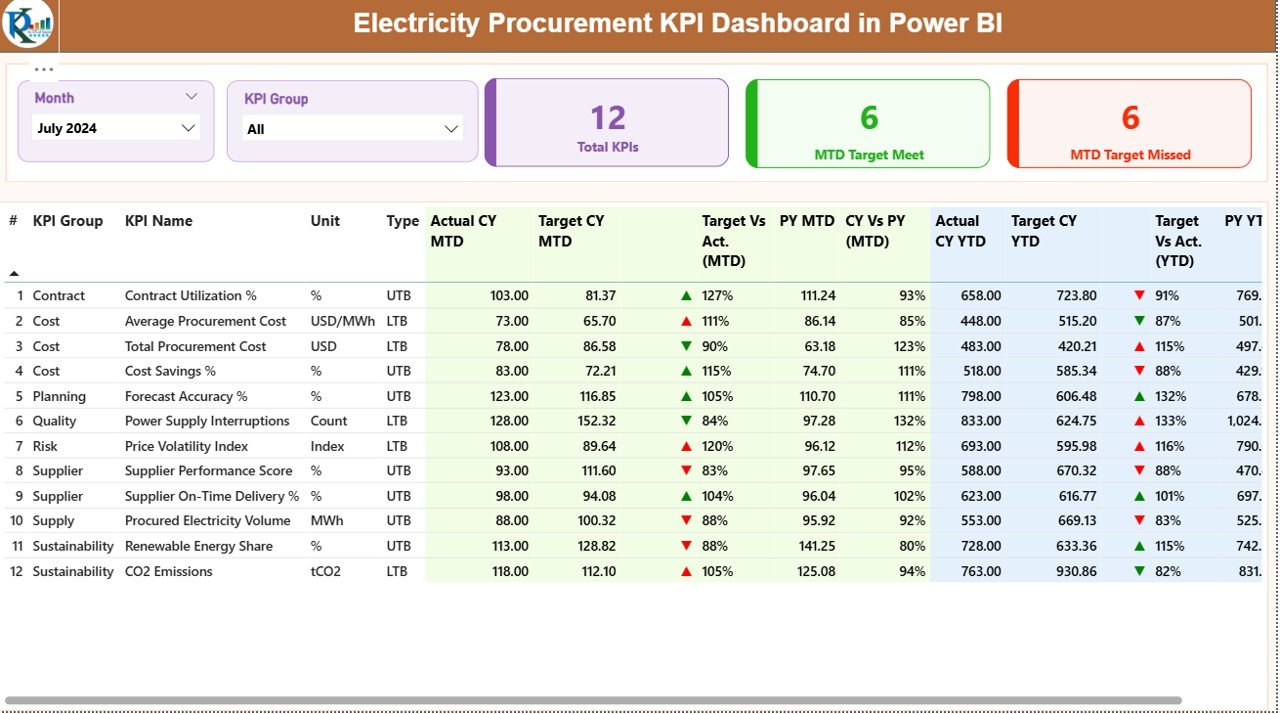Viewport: 1280px width, 714px height.
Task: Click the company logo in the top-left corner
Action: coord(27,26)
